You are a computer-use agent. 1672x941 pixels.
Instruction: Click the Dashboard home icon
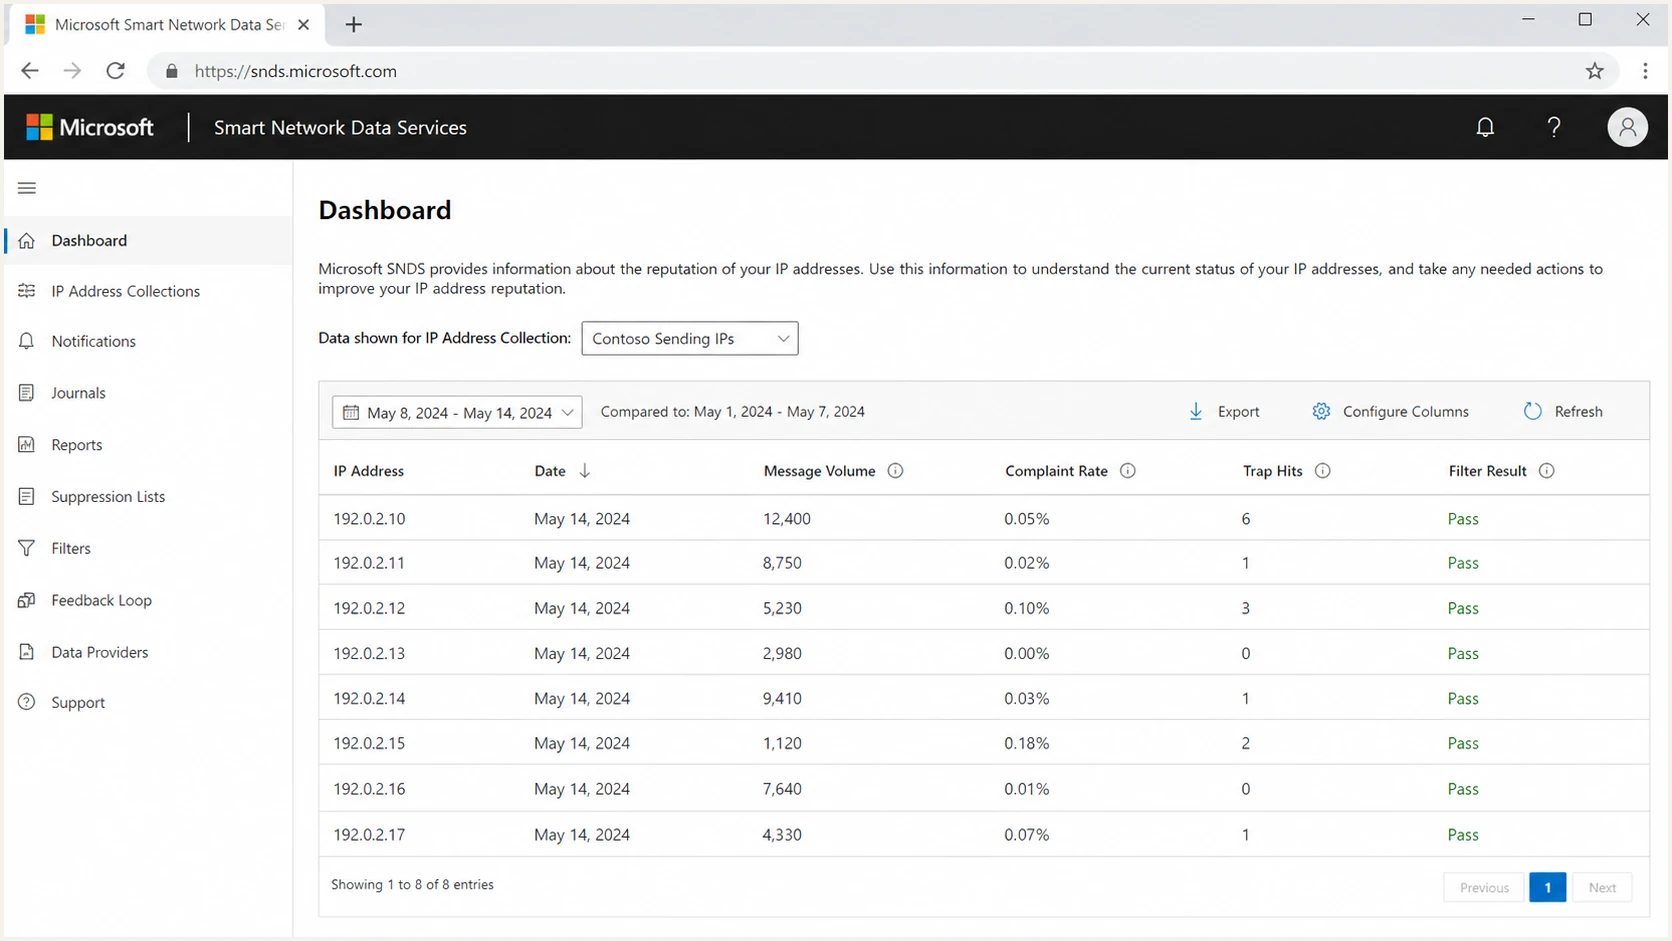(27, 240)
